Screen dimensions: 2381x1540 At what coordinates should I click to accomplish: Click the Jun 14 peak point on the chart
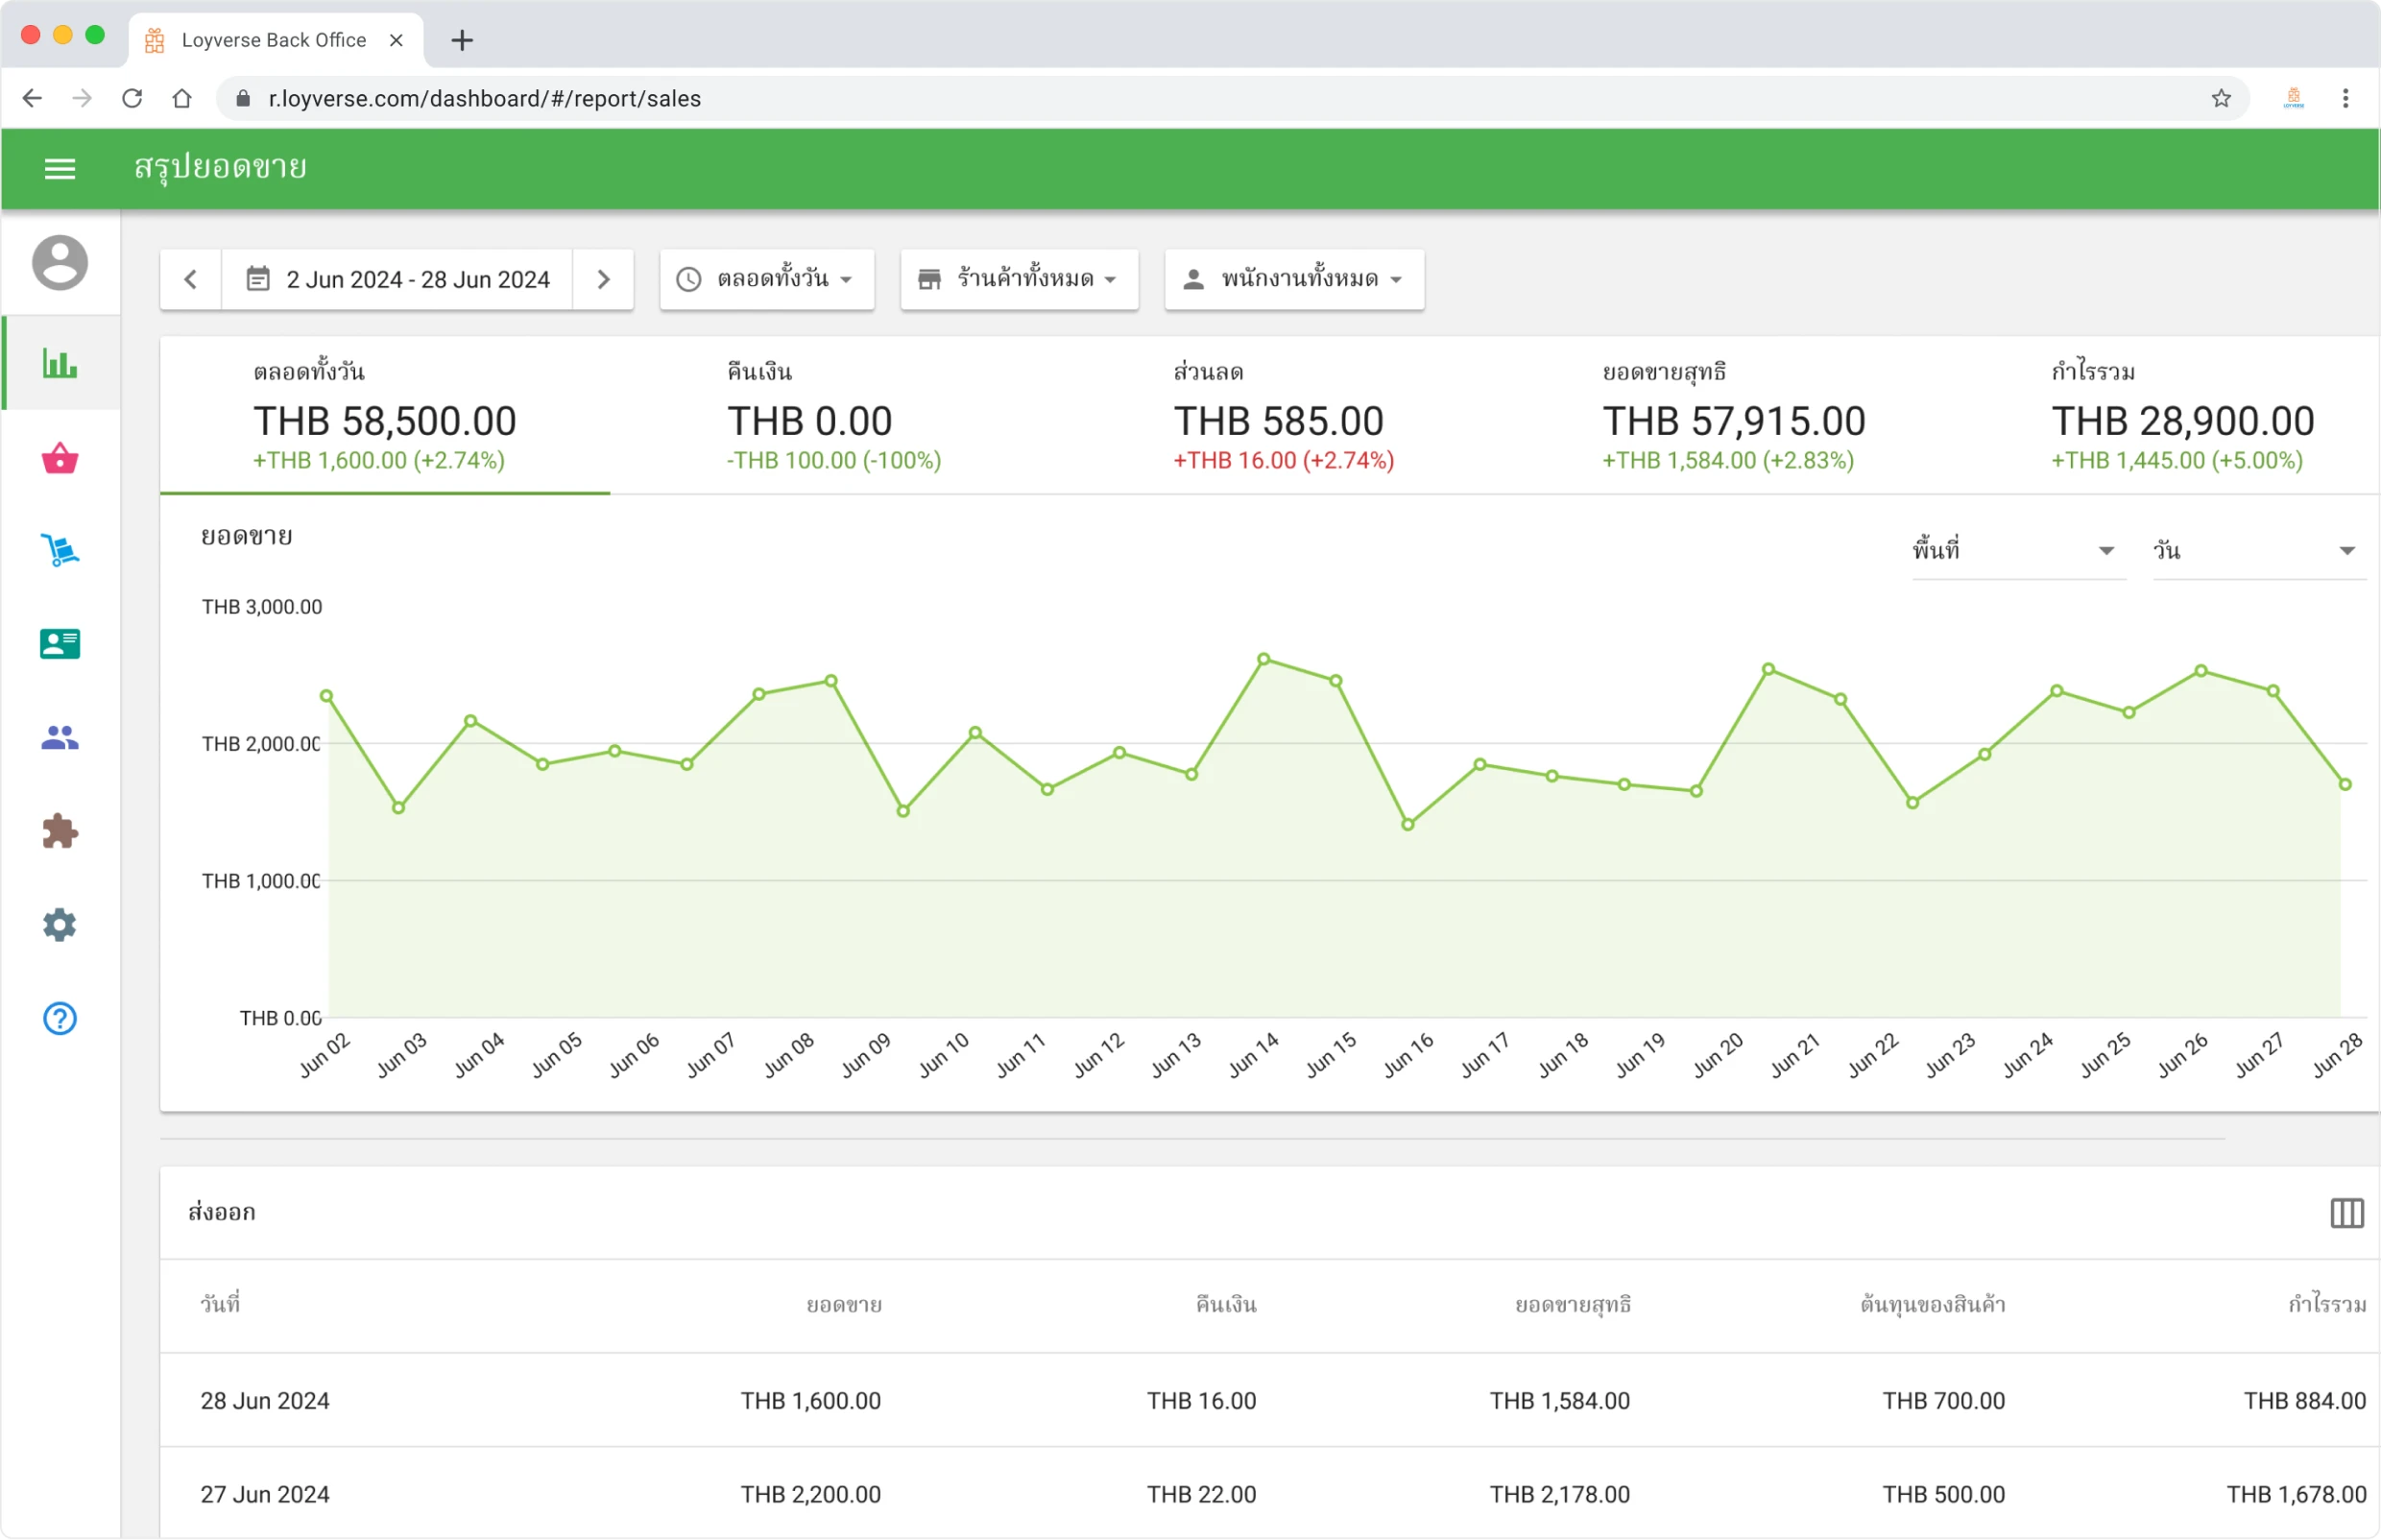coord(1264,658)
